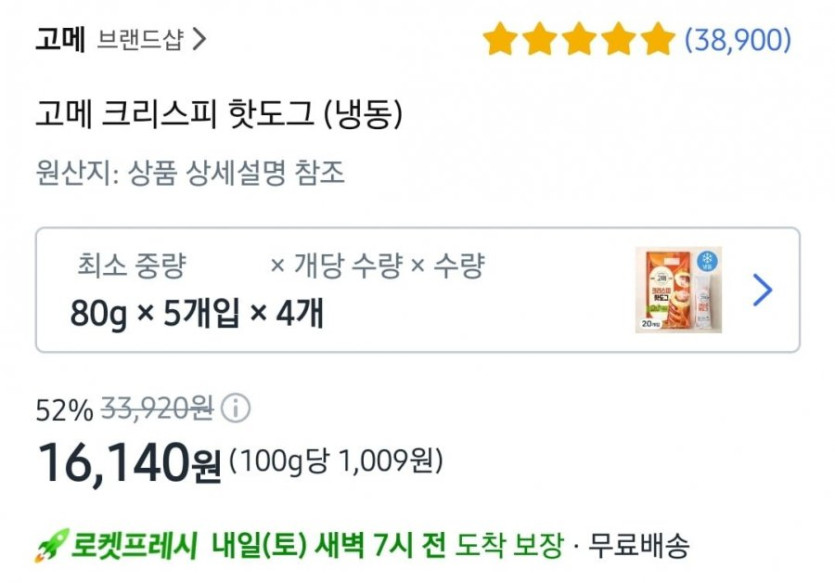835x583 pixels.
Task: Open the 브랜드샵 chevron arrow
Action: click(199, 40)
